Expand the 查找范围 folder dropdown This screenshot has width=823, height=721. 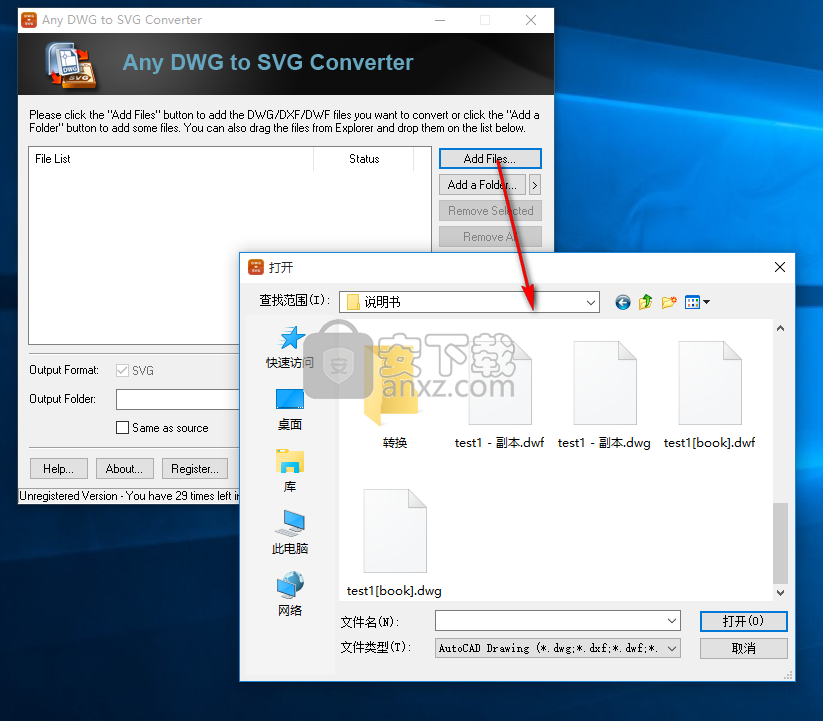click(x=590, y=302)
